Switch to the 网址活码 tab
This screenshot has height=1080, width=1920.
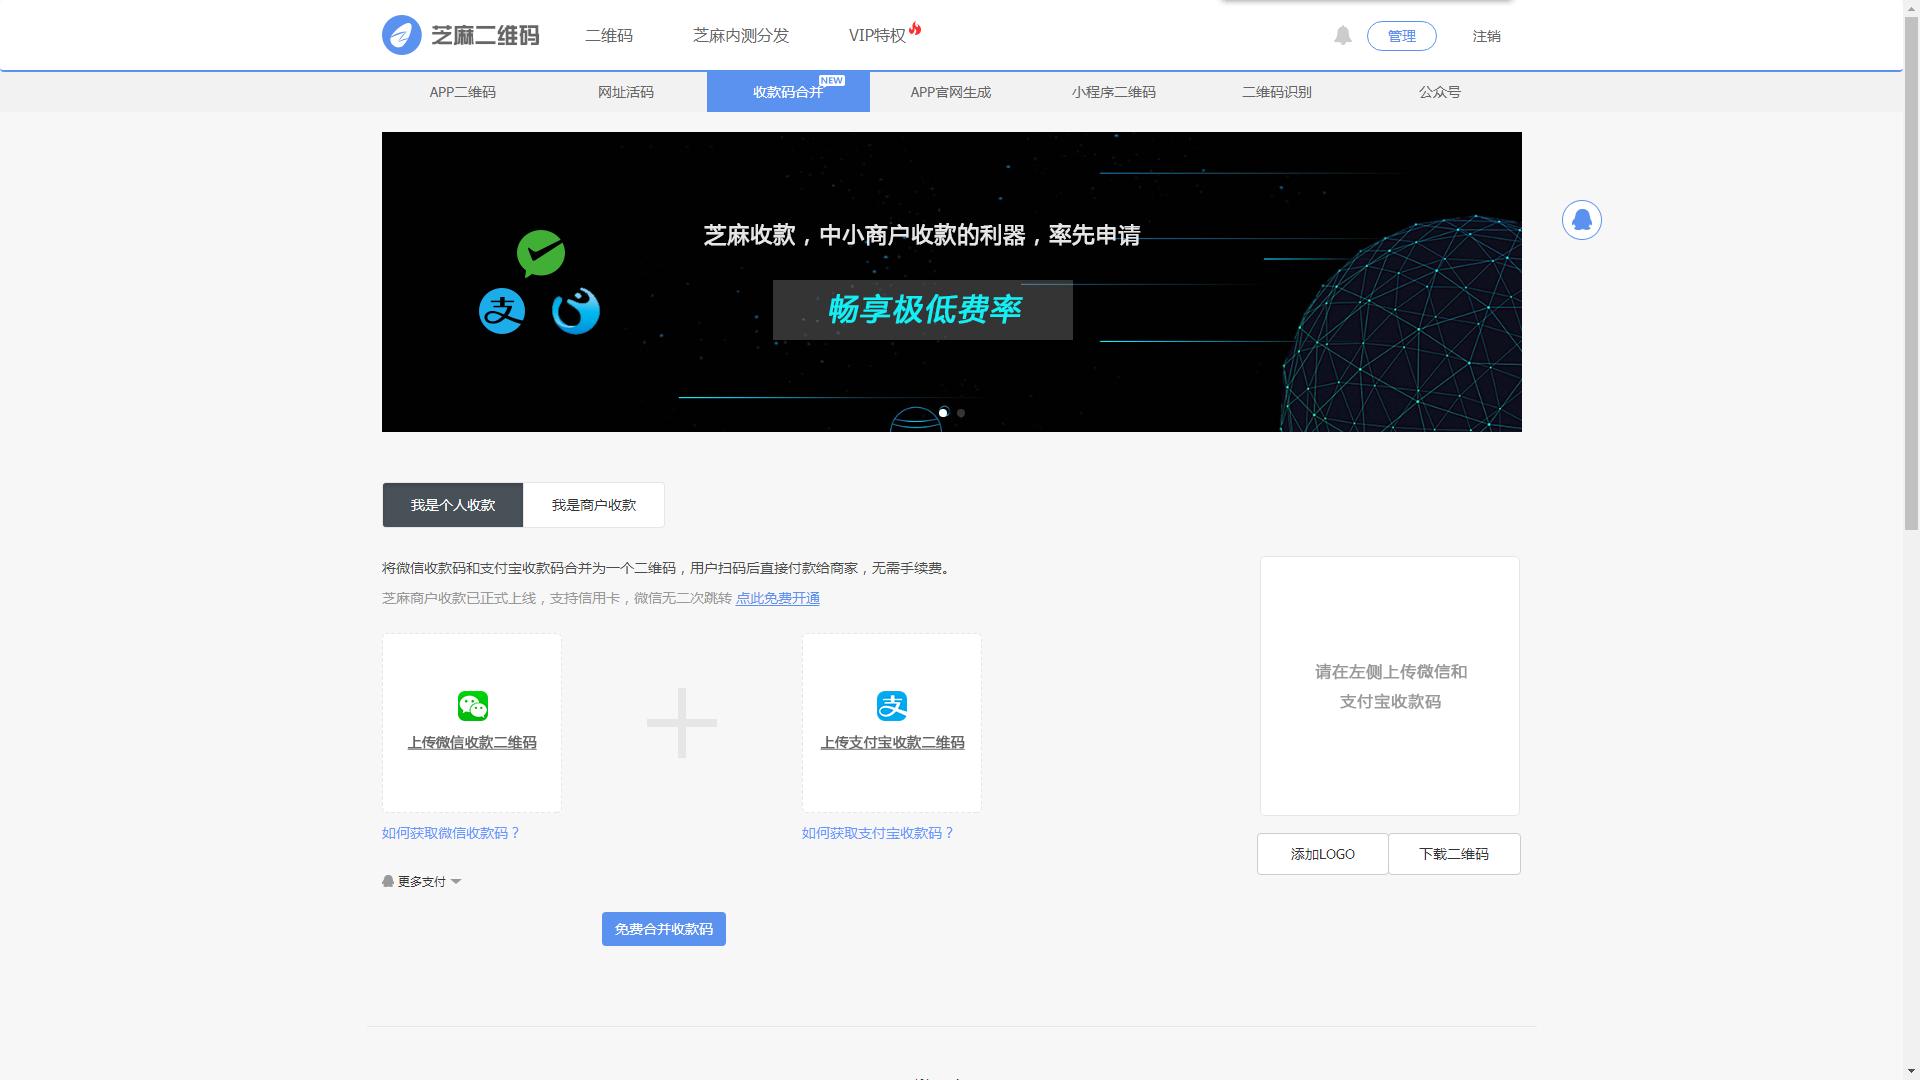pyautogui.click(x=625, y=92)
